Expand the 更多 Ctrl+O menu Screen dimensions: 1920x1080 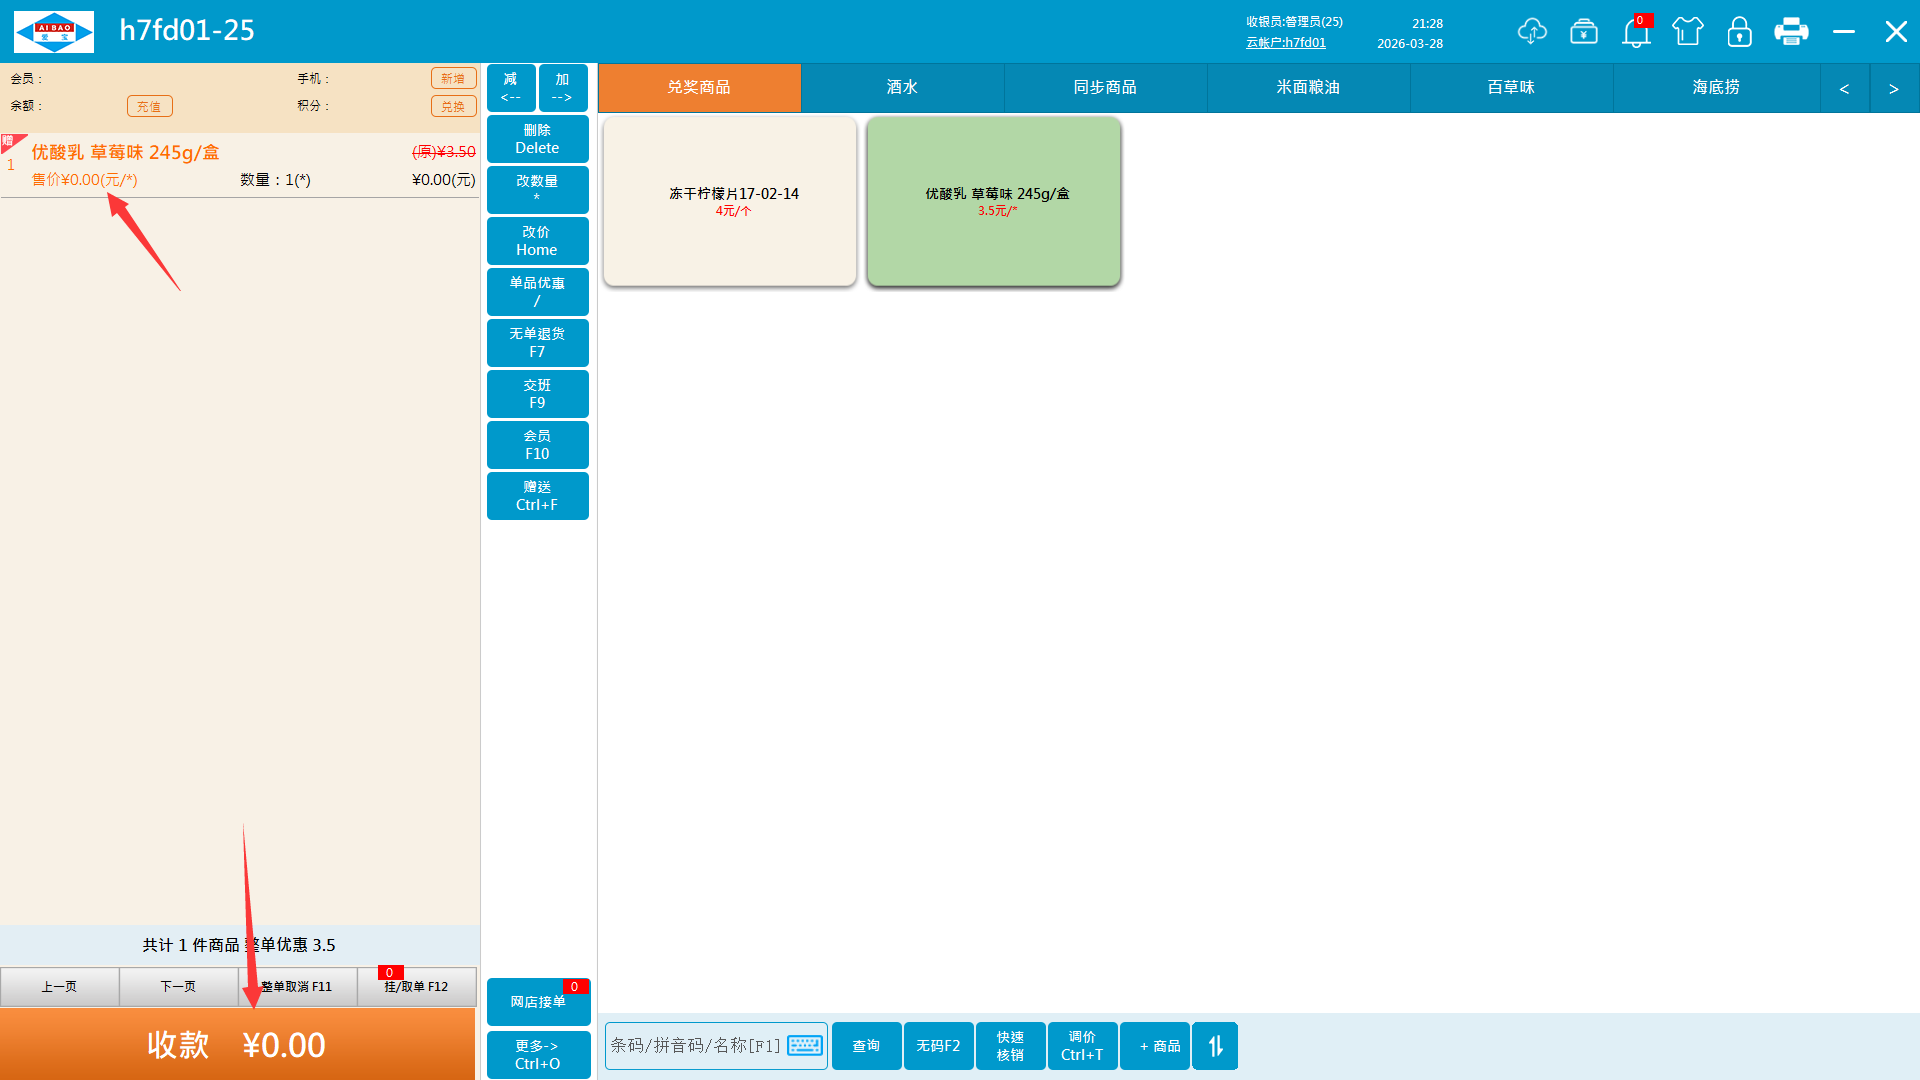tap(538, 1054)
